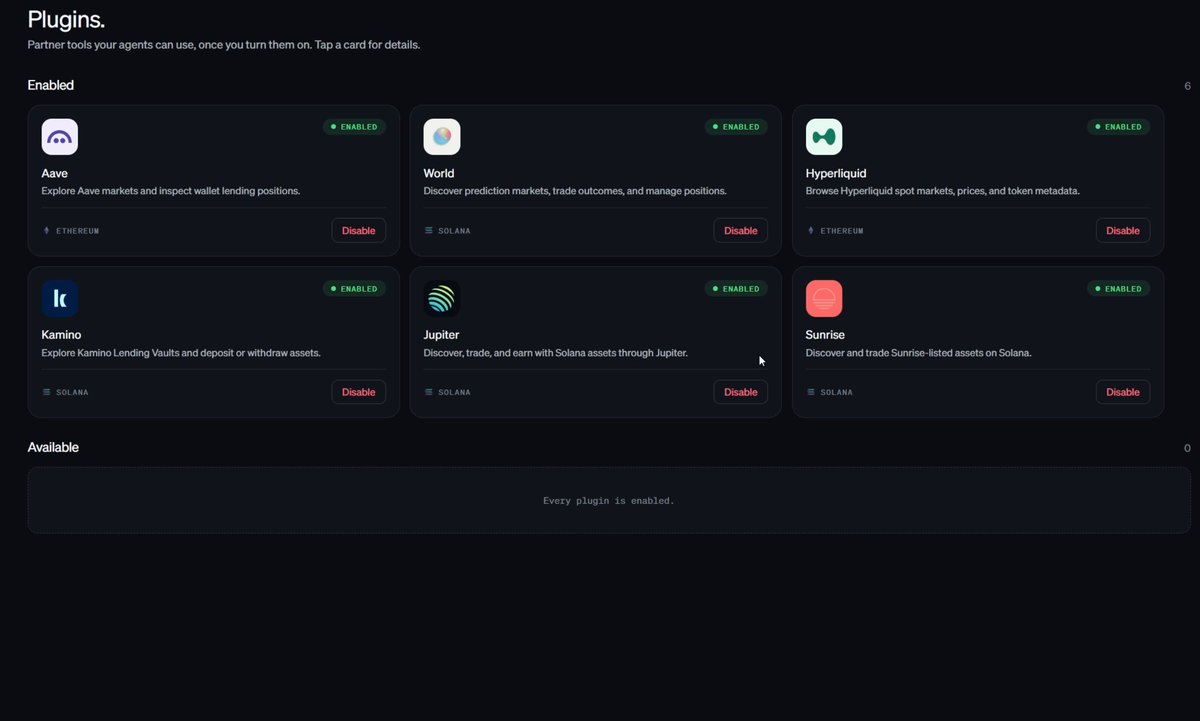
Task: Click the Available section count '0'
Action: tap(1187, 448)
